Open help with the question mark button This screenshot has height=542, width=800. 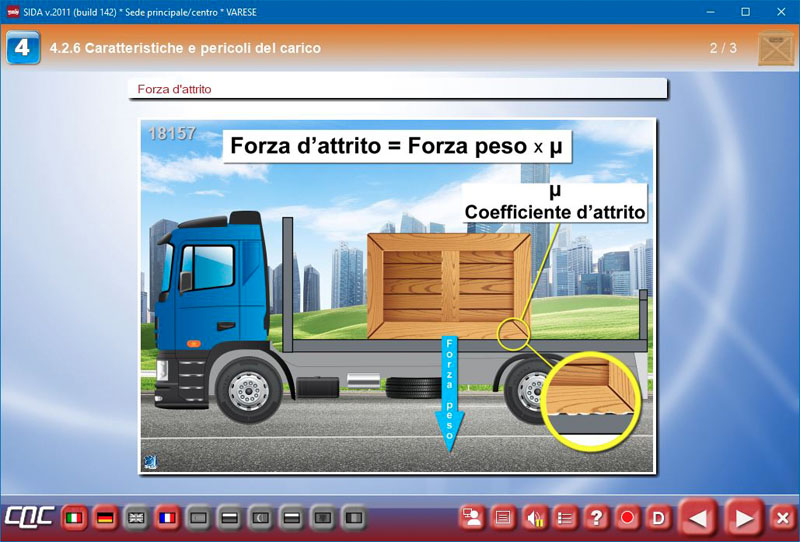(596, 518)
